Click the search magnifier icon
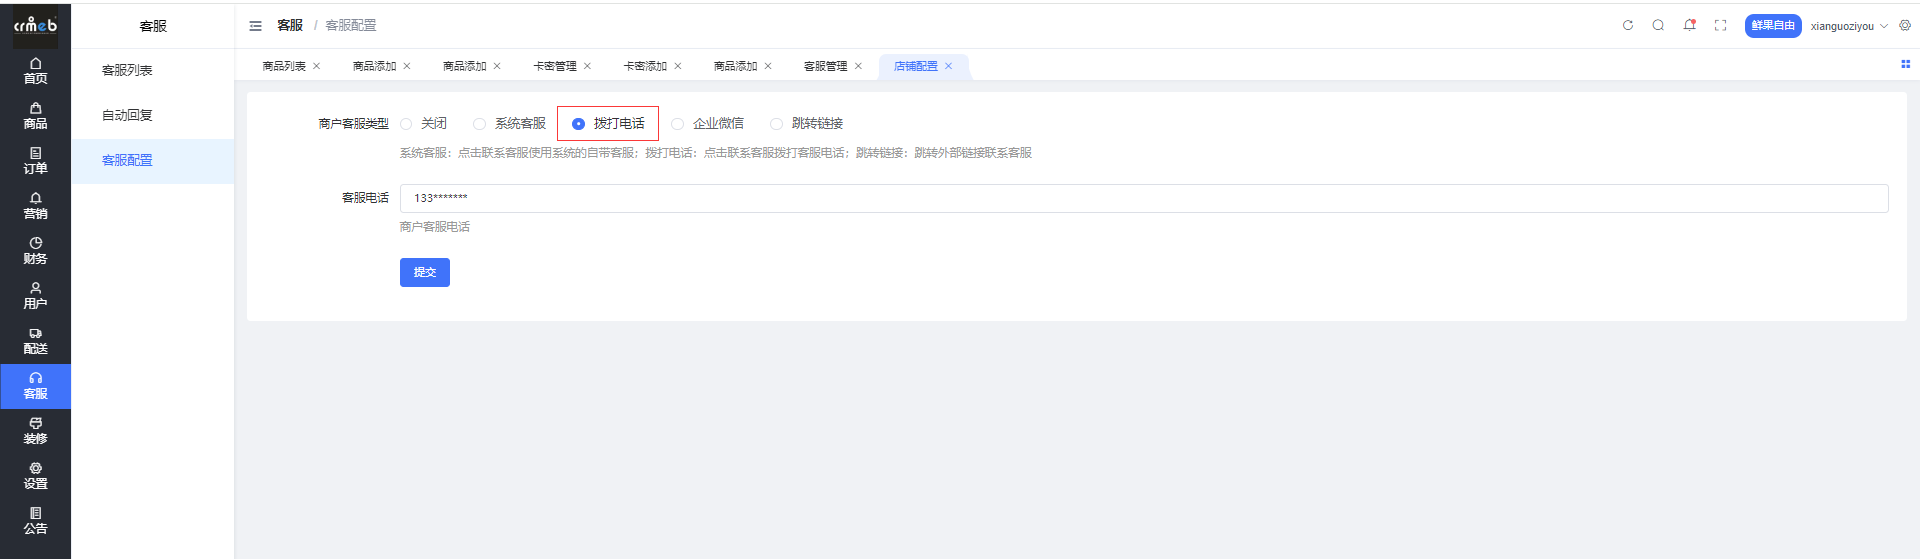The height and width of the screenshot is (559, 1920). (1658, 26)
